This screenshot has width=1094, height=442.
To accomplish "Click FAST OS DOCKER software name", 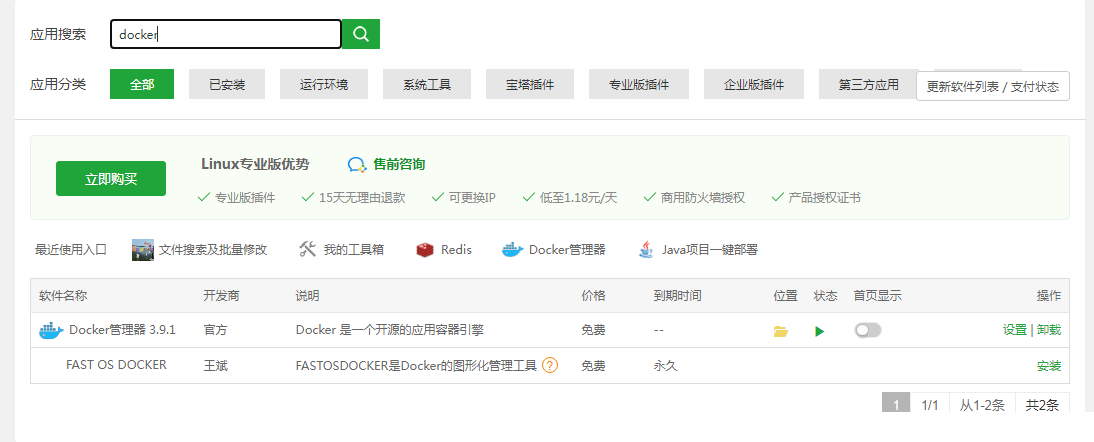I will pyautogui.click(x=117, y=365).
